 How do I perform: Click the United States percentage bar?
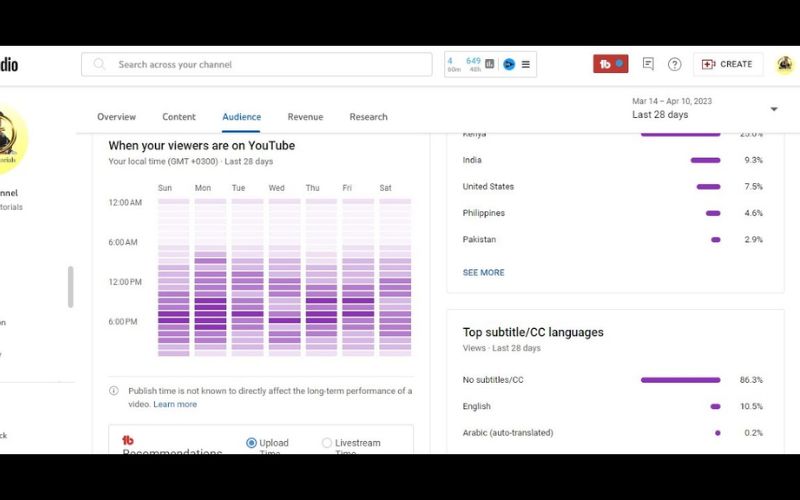pyautogui.click(x=709, y=187)
